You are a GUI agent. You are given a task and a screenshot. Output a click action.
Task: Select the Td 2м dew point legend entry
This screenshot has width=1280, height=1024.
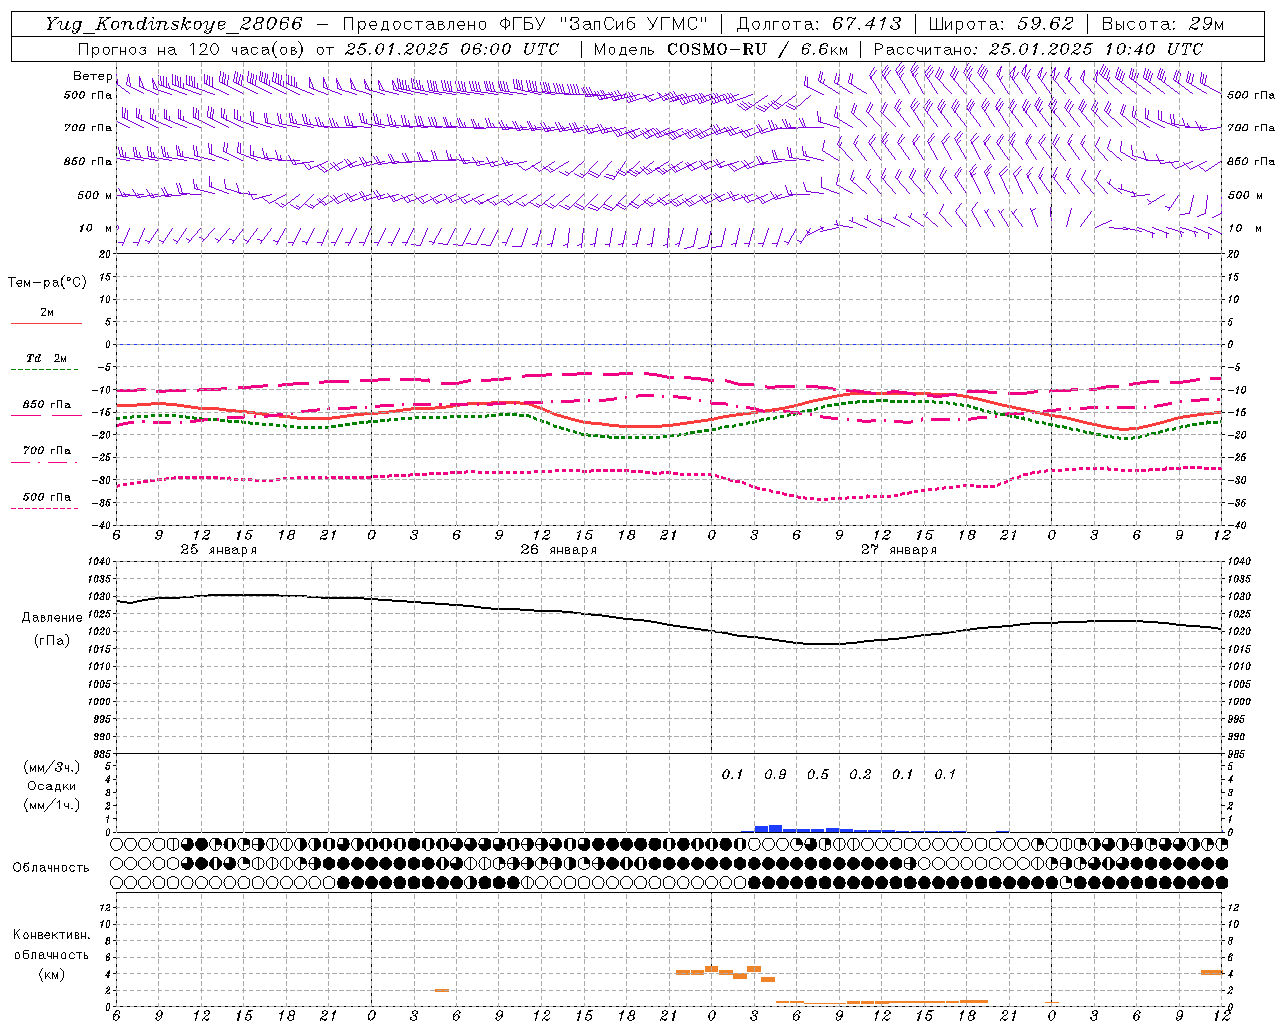[x=47, y=358]
